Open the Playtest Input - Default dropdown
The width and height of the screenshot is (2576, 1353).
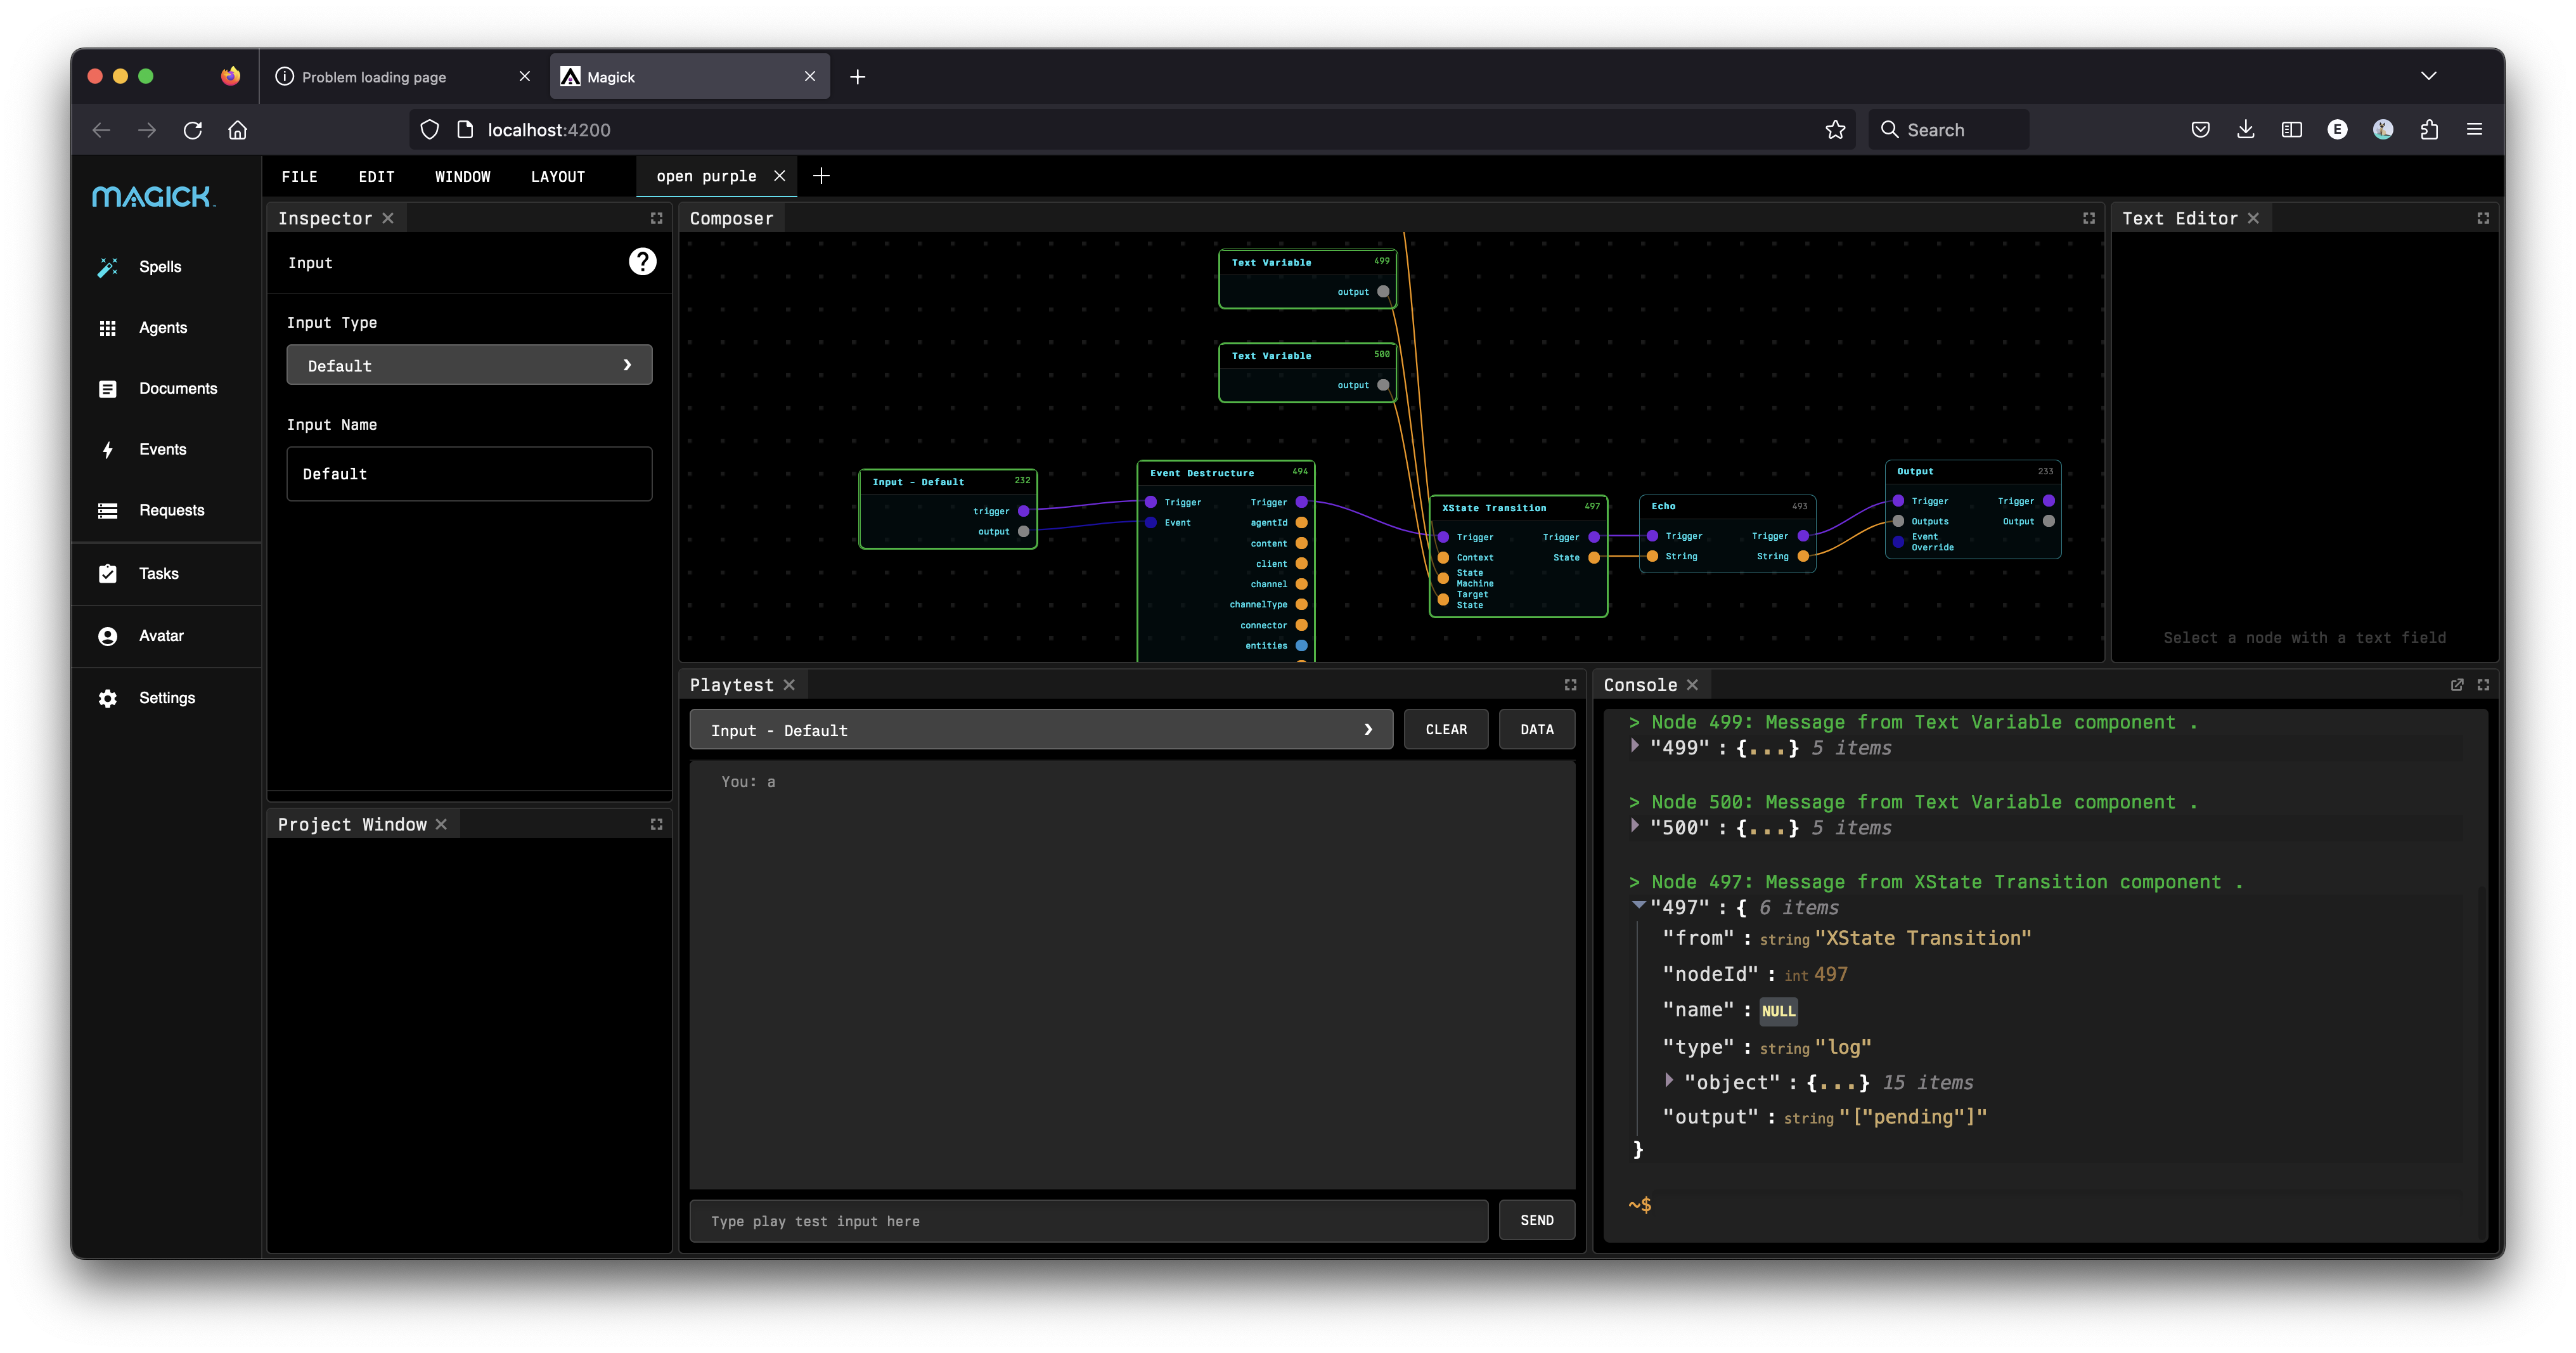click(1040, 730)
